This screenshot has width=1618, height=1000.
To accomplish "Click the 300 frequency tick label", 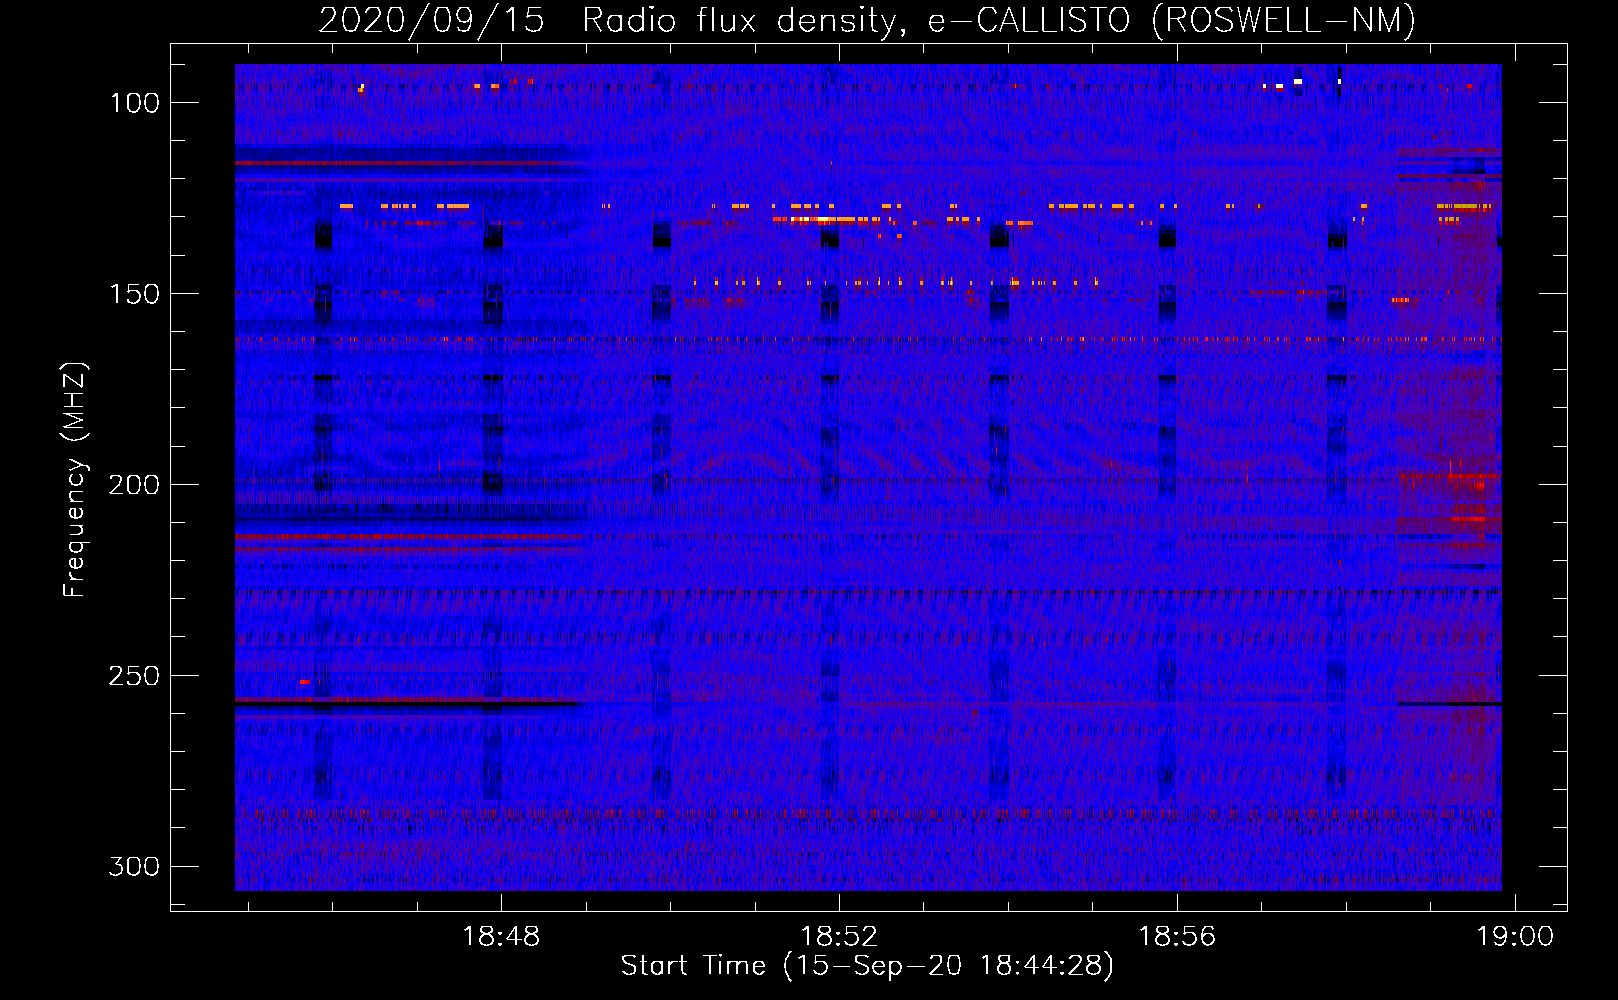I will click(x=135, y=866).
